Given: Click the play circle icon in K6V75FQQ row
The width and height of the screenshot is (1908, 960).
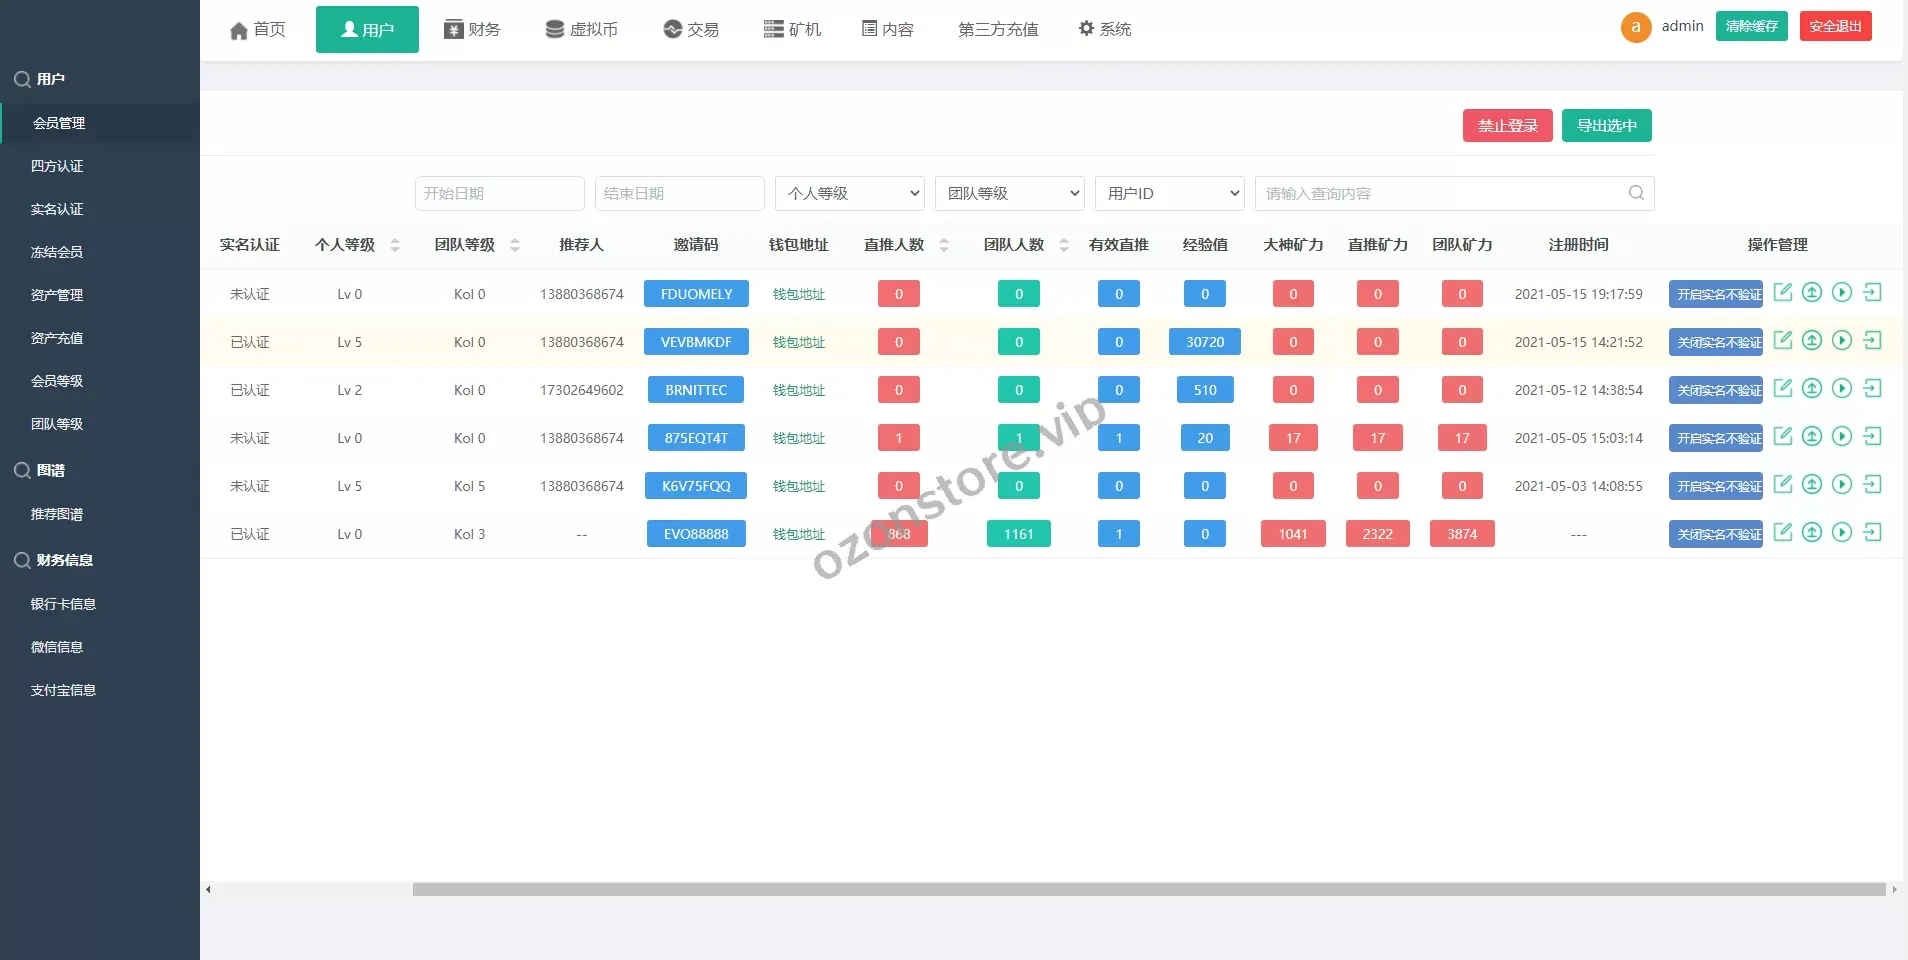Looking at the screenshot, I should [x=1842, y=484].
